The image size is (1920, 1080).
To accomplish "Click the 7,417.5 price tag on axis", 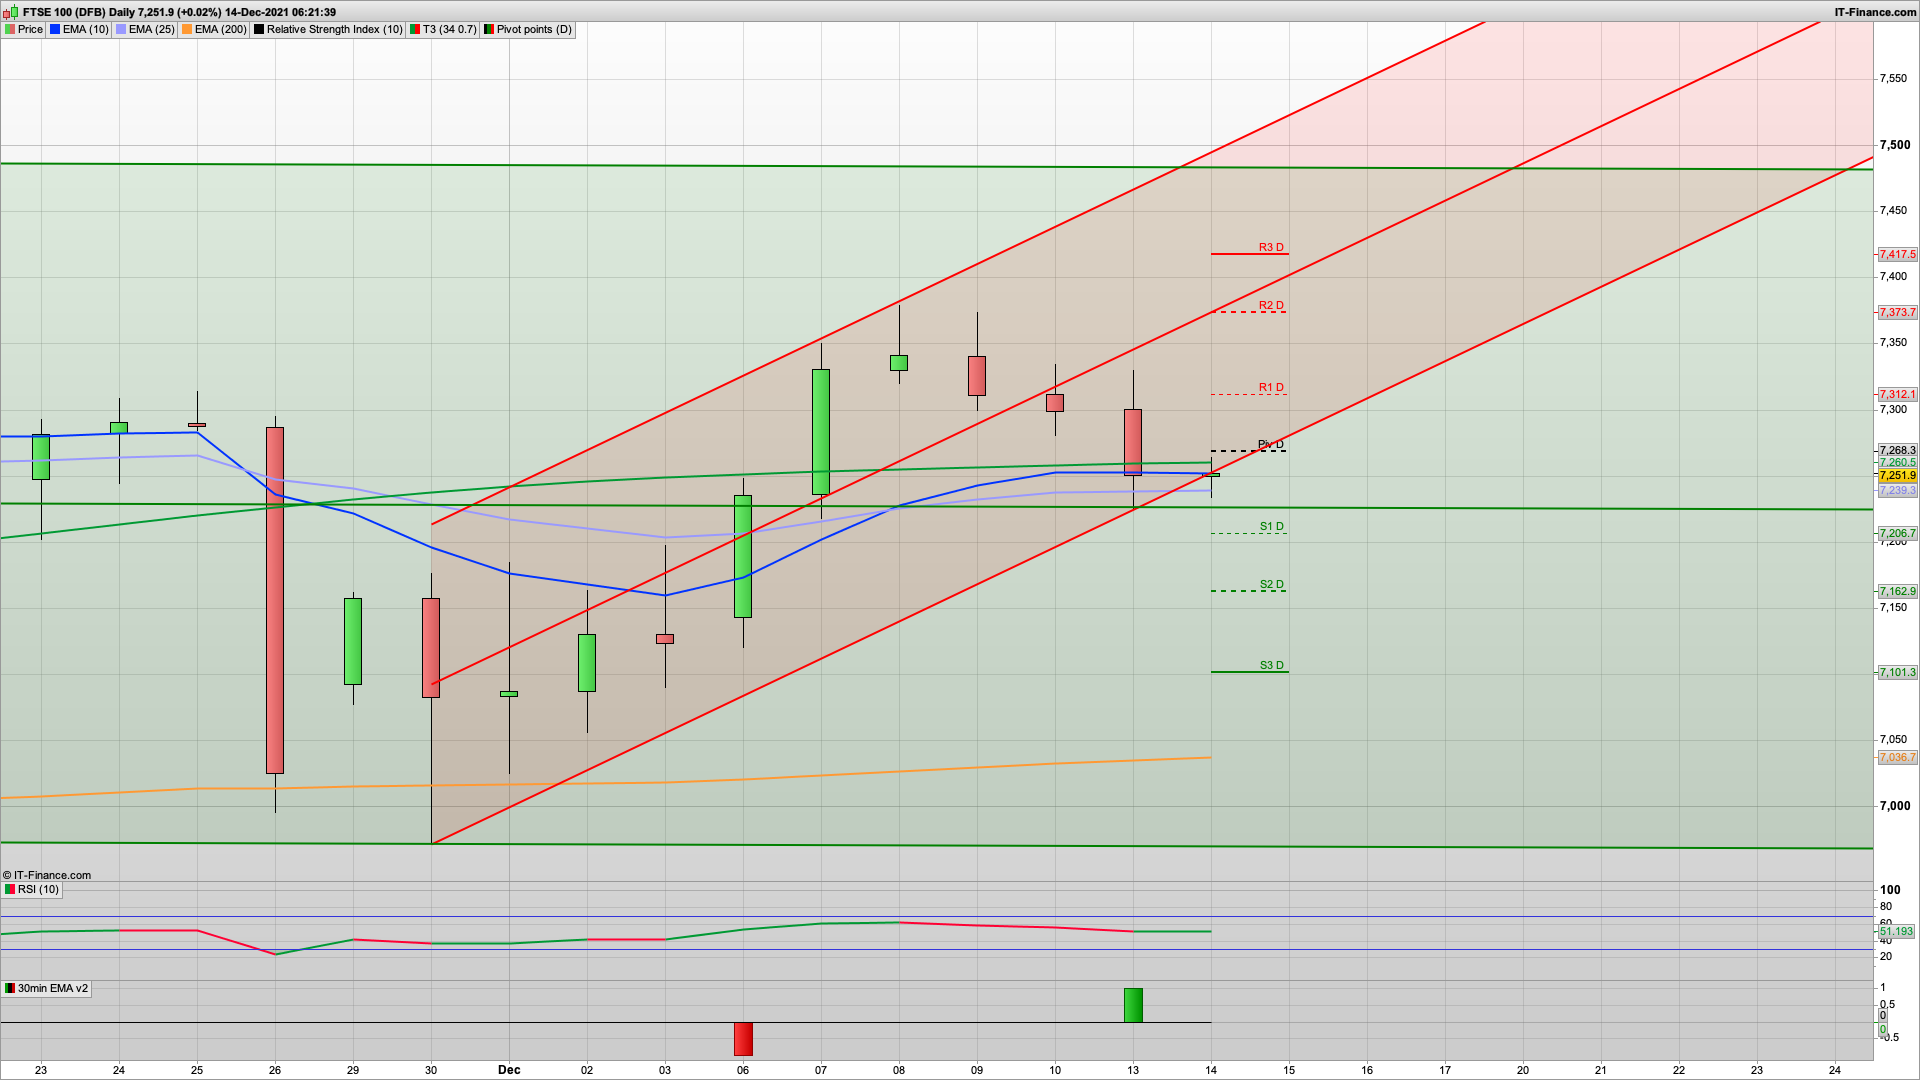I will coord(1897,254).
